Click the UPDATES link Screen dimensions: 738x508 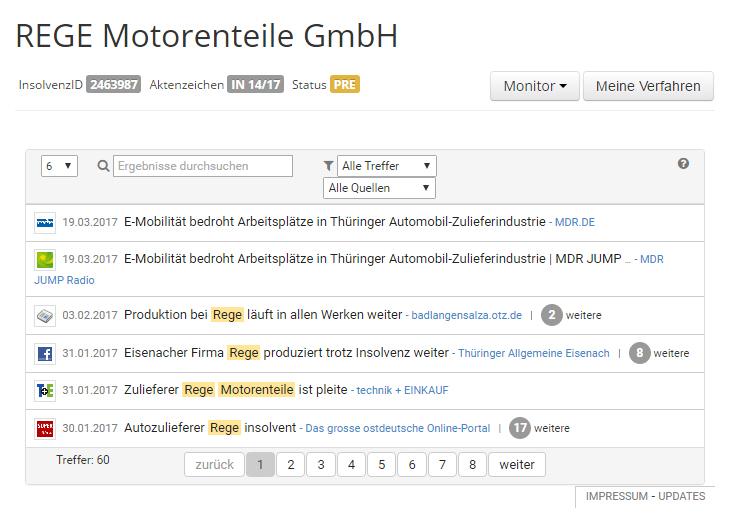point(682,496)
